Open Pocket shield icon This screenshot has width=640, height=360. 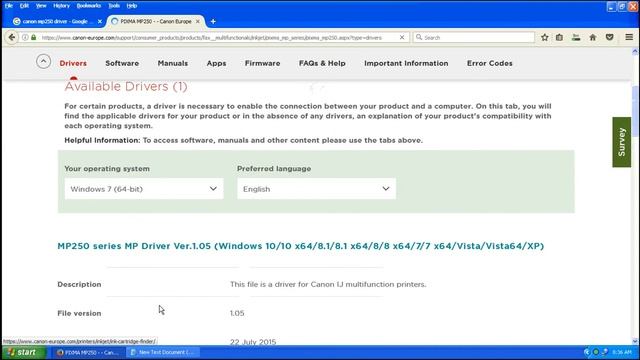click(609, 38)
